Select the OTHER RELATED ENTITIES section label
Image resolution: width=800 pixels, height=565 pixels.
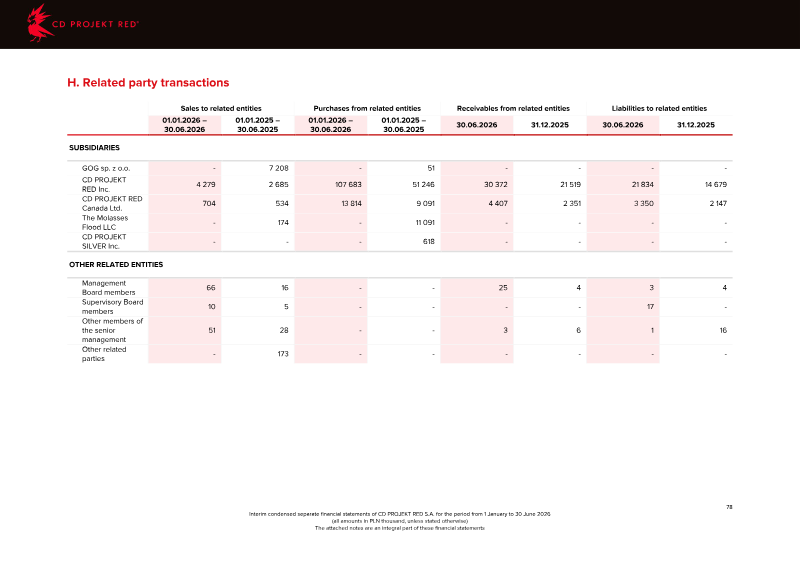(x=116, y=264)
